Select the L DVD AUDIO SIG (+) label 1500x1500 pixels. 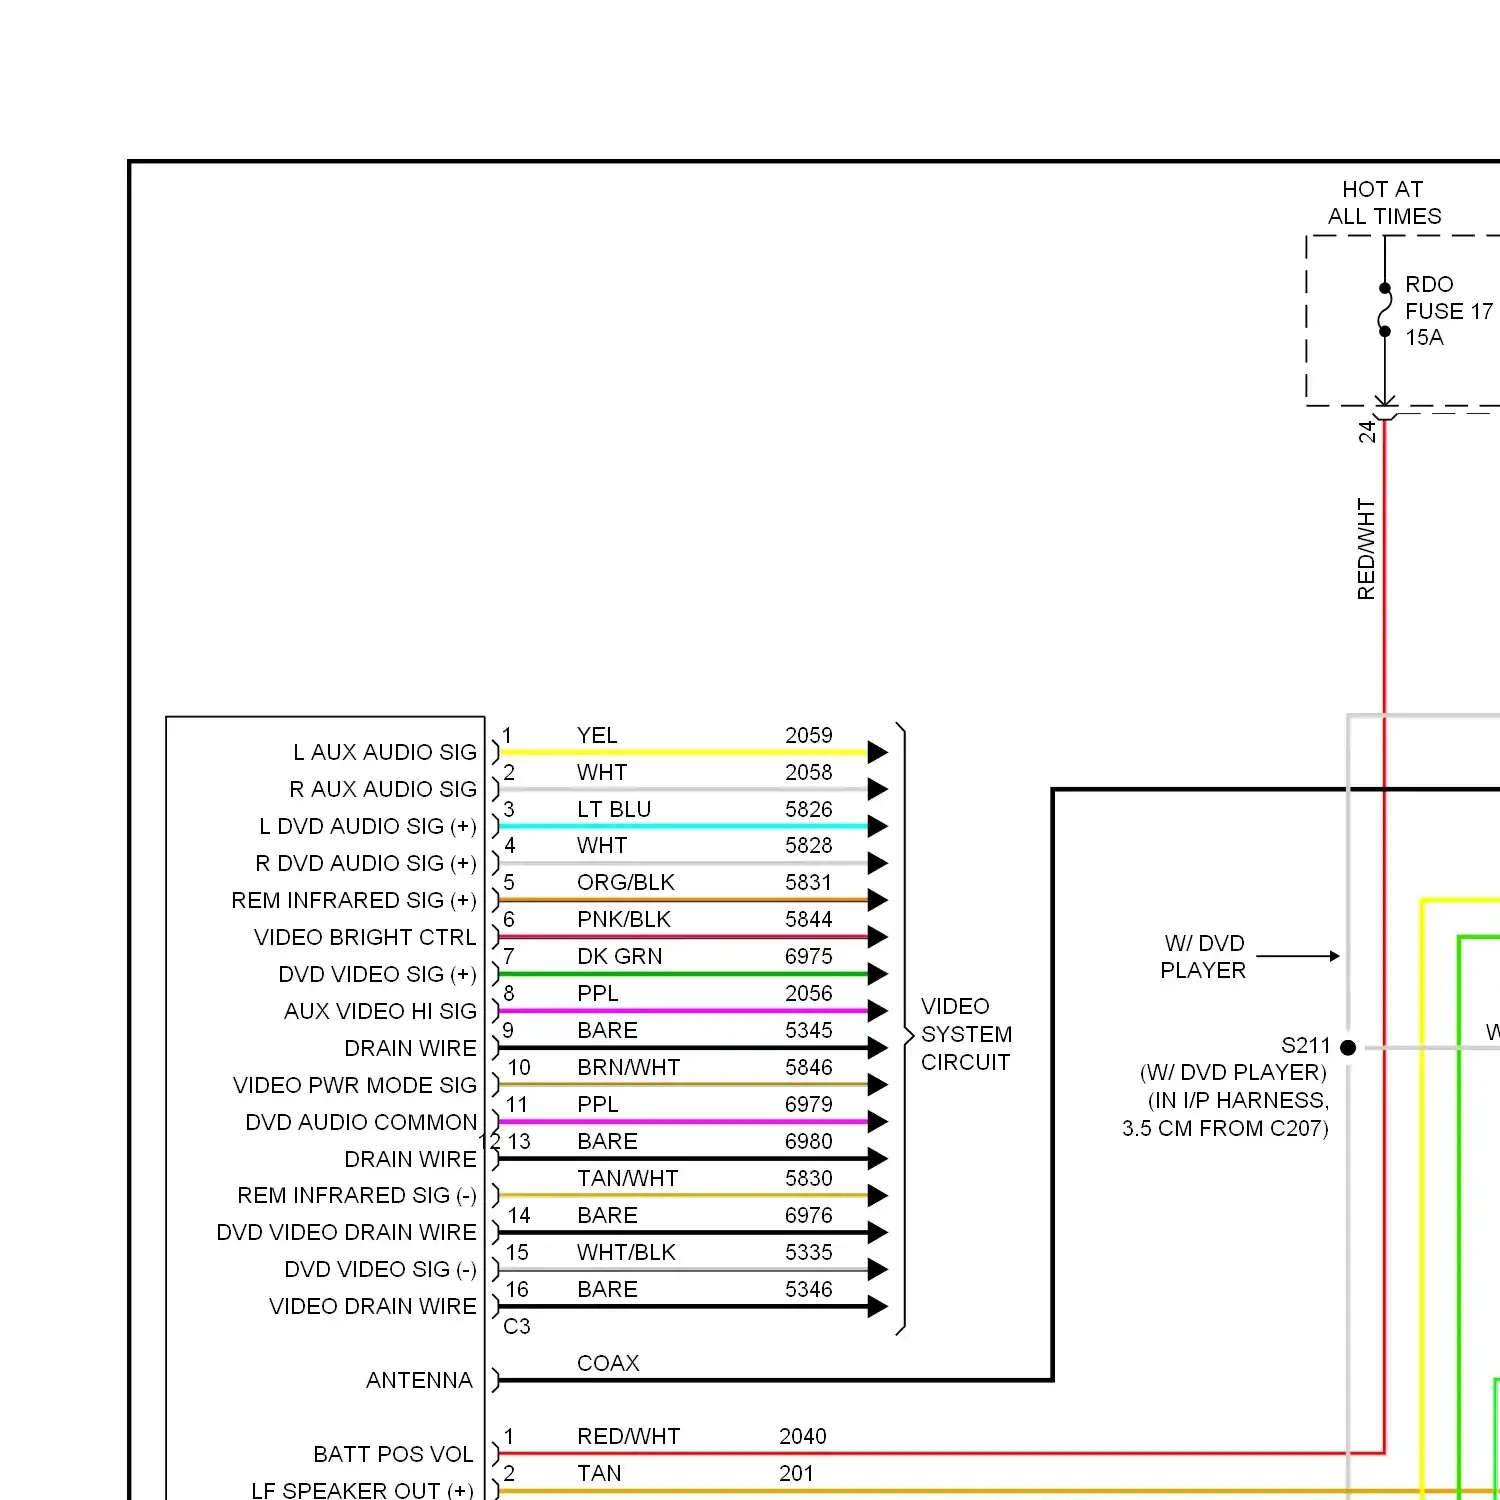tap(368, 826)
